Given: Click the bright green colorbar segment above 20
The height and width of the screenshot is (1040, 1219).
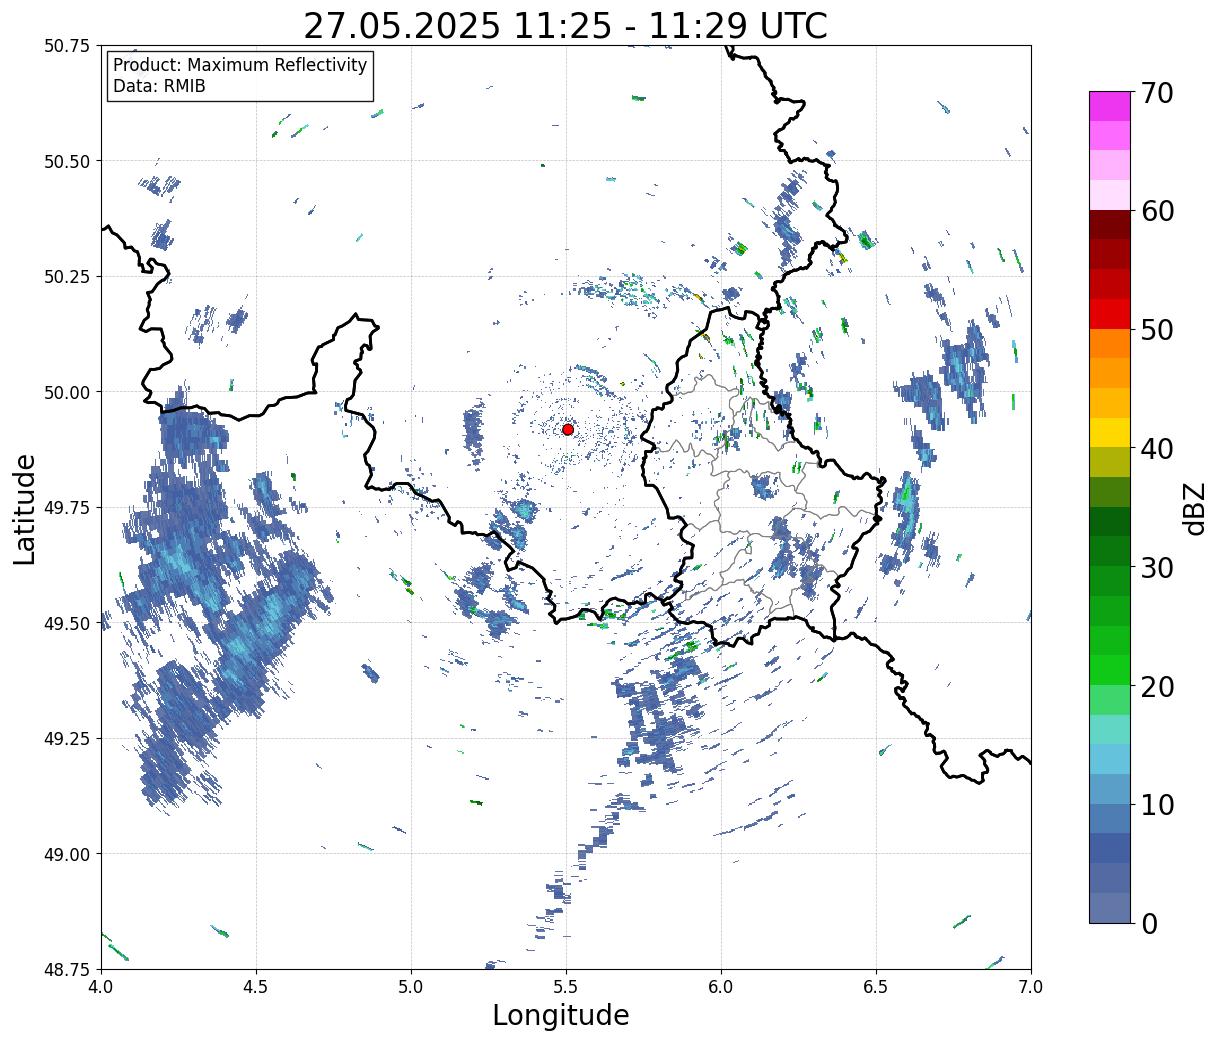Looking at the screenshot, I should coord(1110,669).
